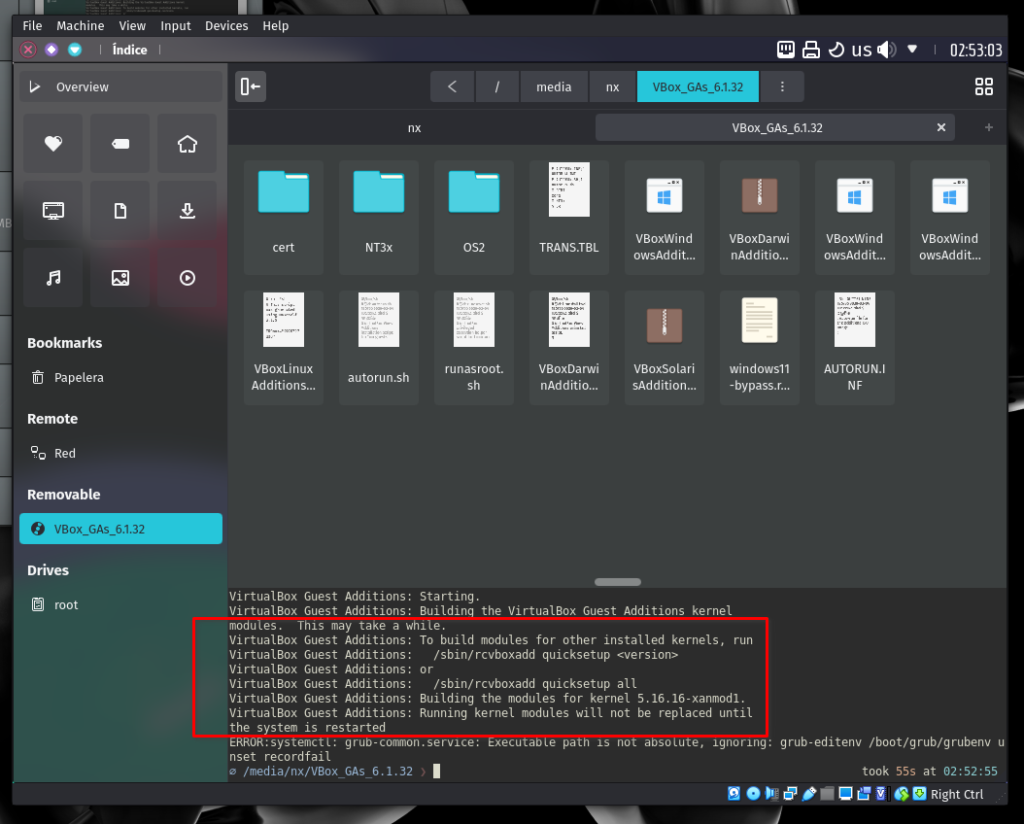The image size is (1024, 824).
Task: Click the shared folders indicator in VirtualBox status bar
Action: coord(827,793)
